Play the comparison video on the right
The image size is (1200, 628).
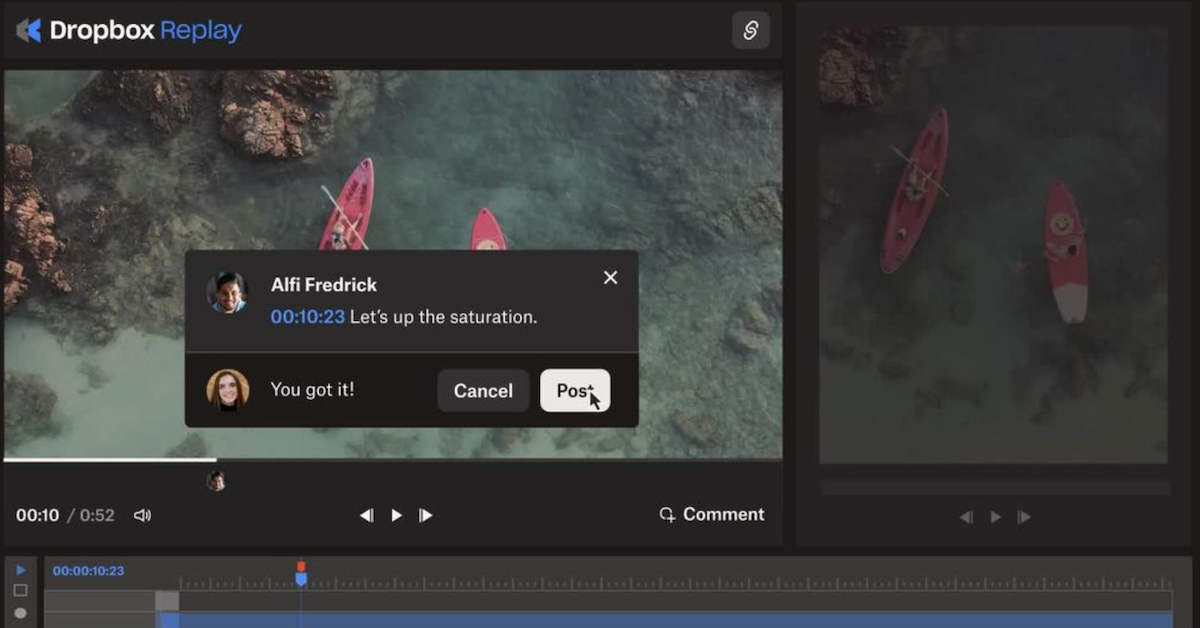995,517
